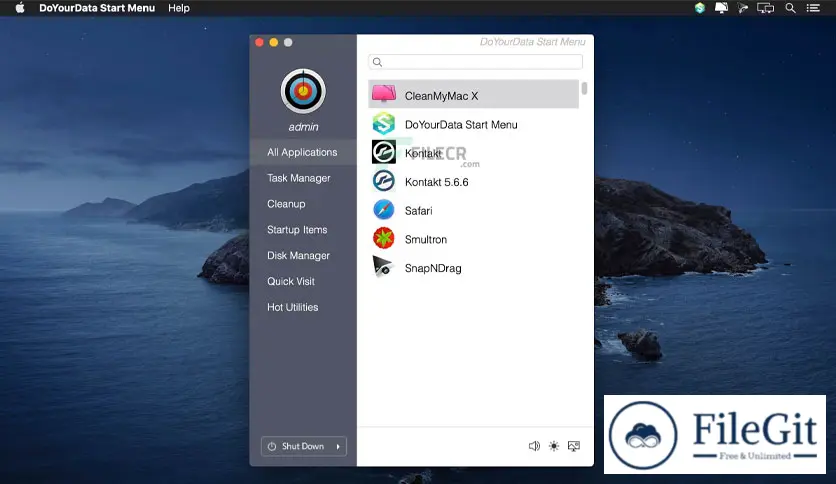Image resolution: width=836 pixels, height=484 pixels.
Task: Click the Shut Down button
Action: (304, 446)
